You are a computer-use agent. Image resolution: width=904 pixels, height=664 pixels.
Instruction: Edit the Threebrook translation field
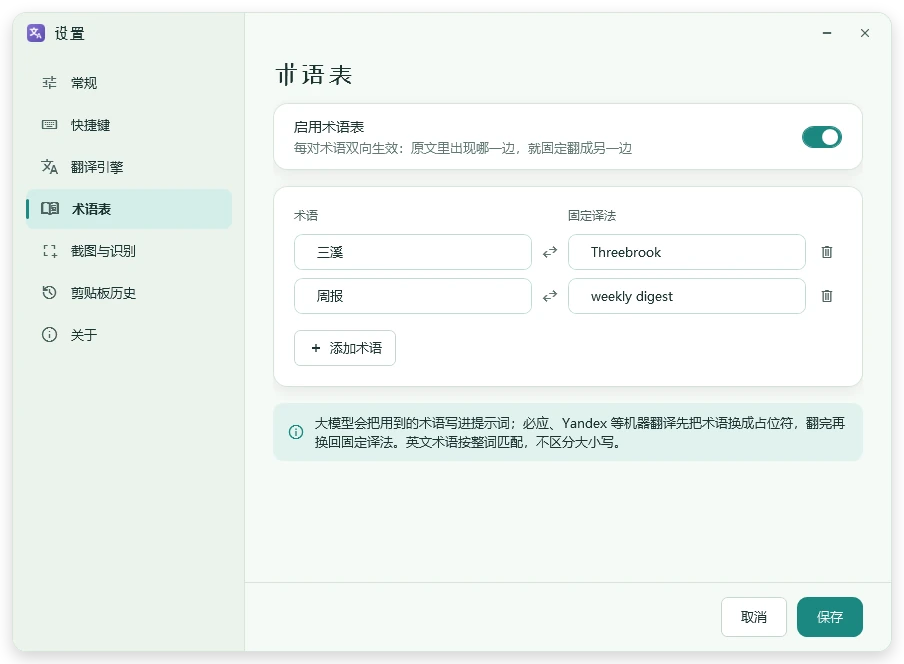click(687, 252)
